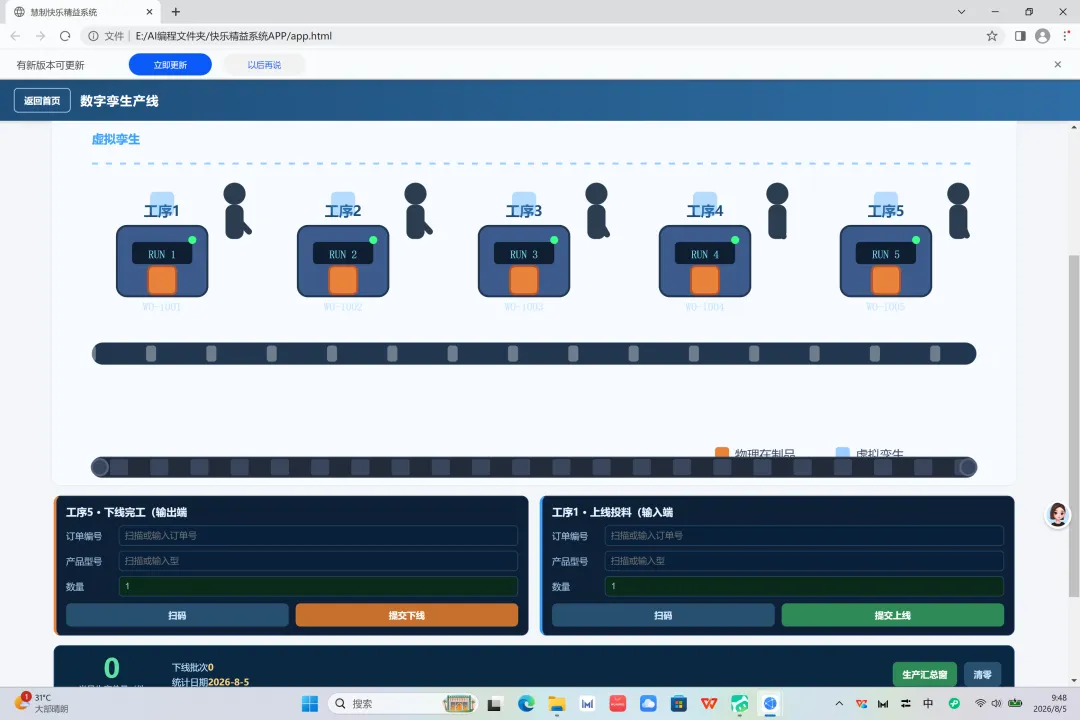
Task: Click 扫码 button in 工序1 上线投料 panel
Action: pos(663,615)
